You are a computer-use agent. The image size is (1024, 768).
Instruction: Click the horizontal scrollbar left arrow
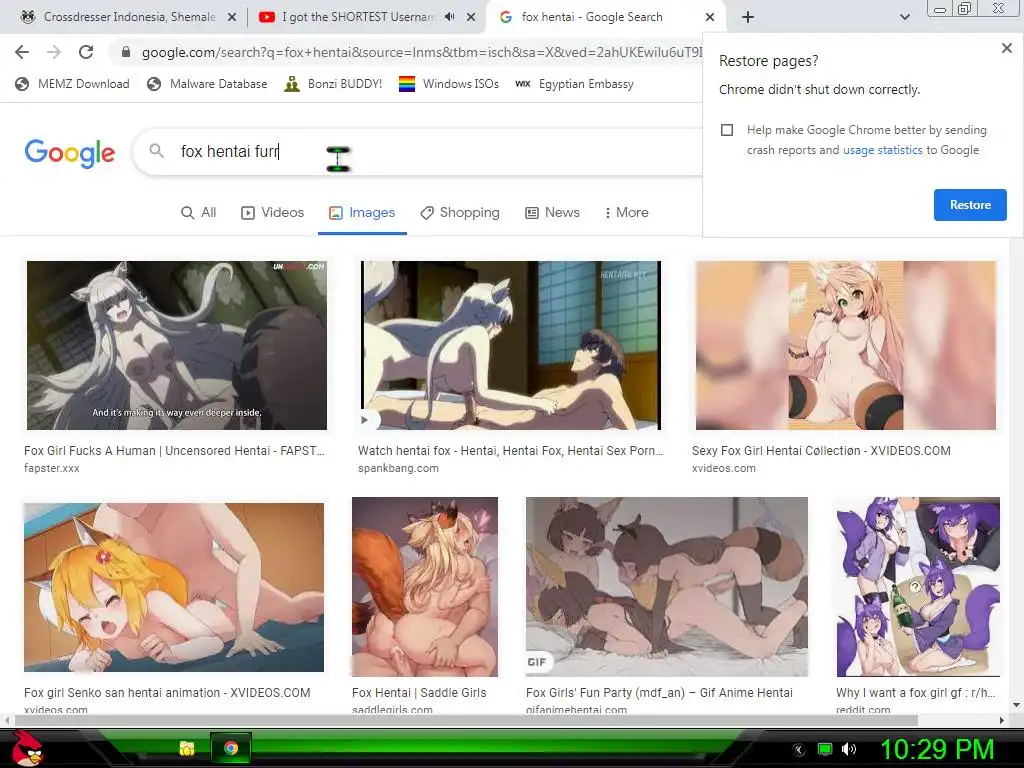(x=7, y=720)
